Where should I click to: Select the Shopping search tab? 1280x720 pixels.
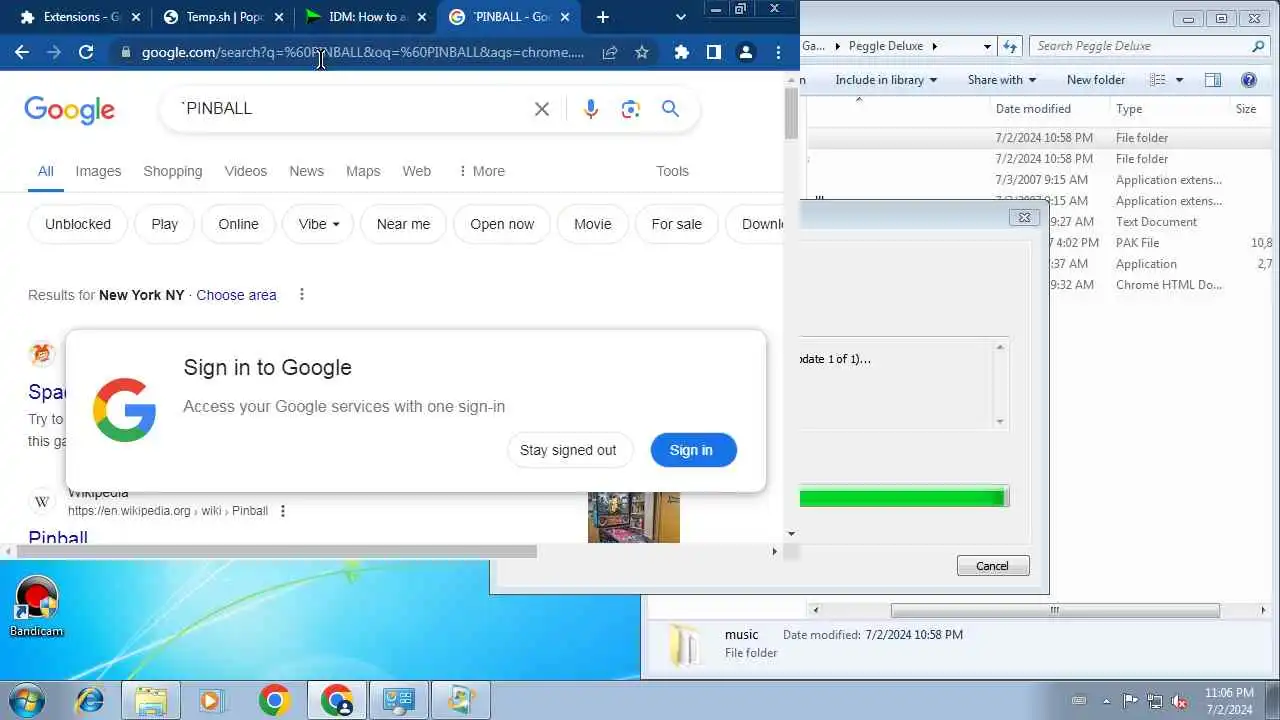pos(172,171)
